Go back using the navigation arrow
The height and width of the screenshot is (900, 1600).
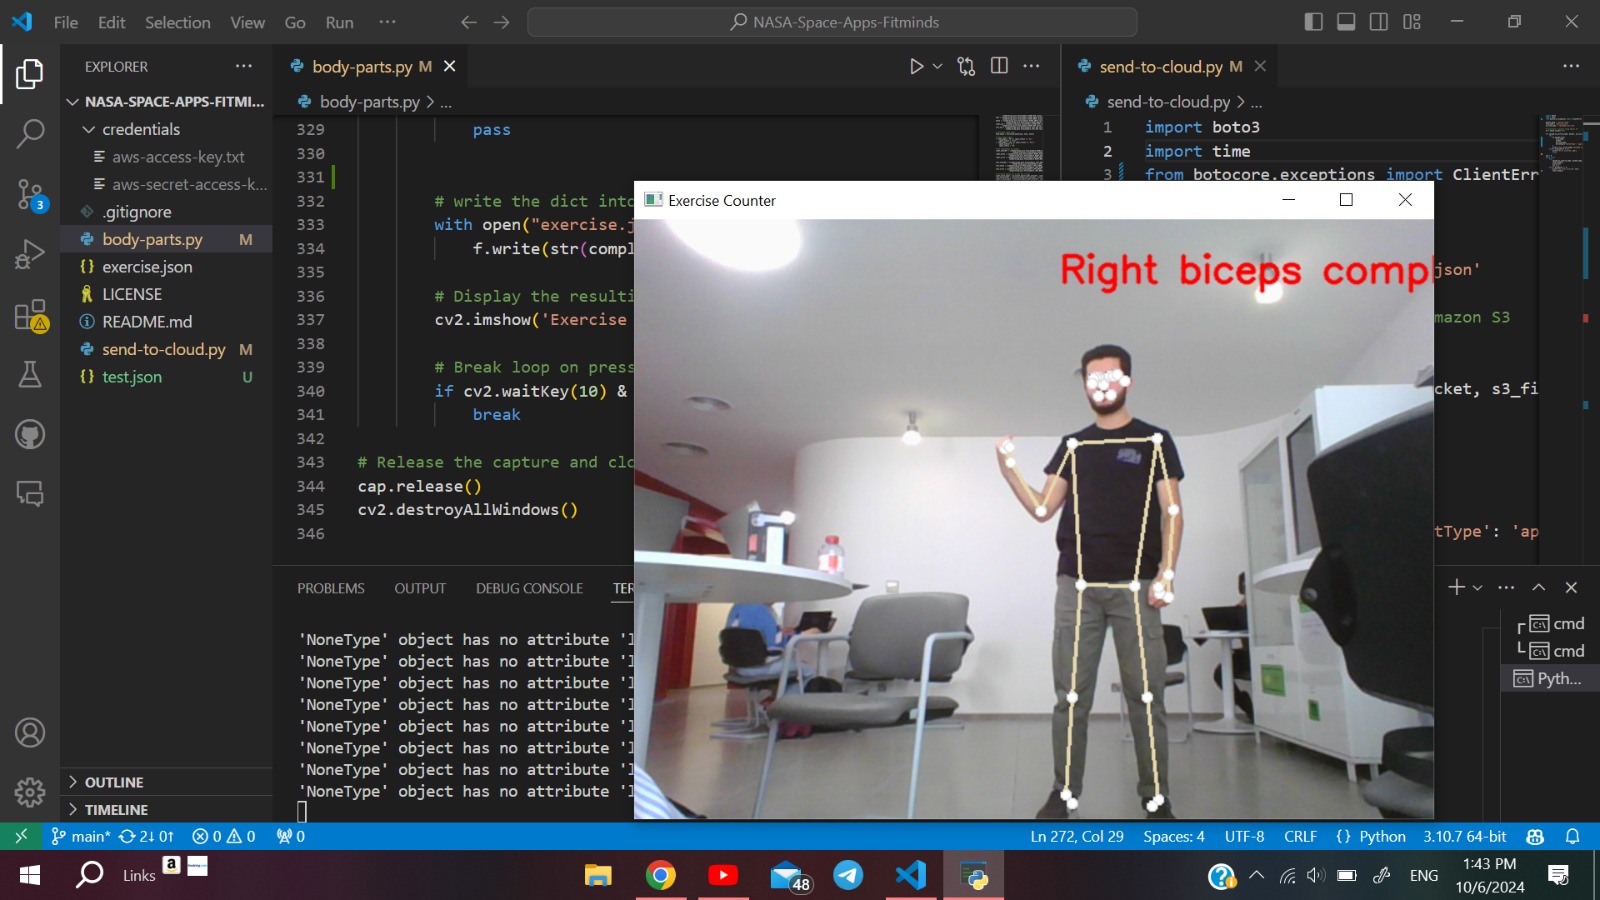469,22
